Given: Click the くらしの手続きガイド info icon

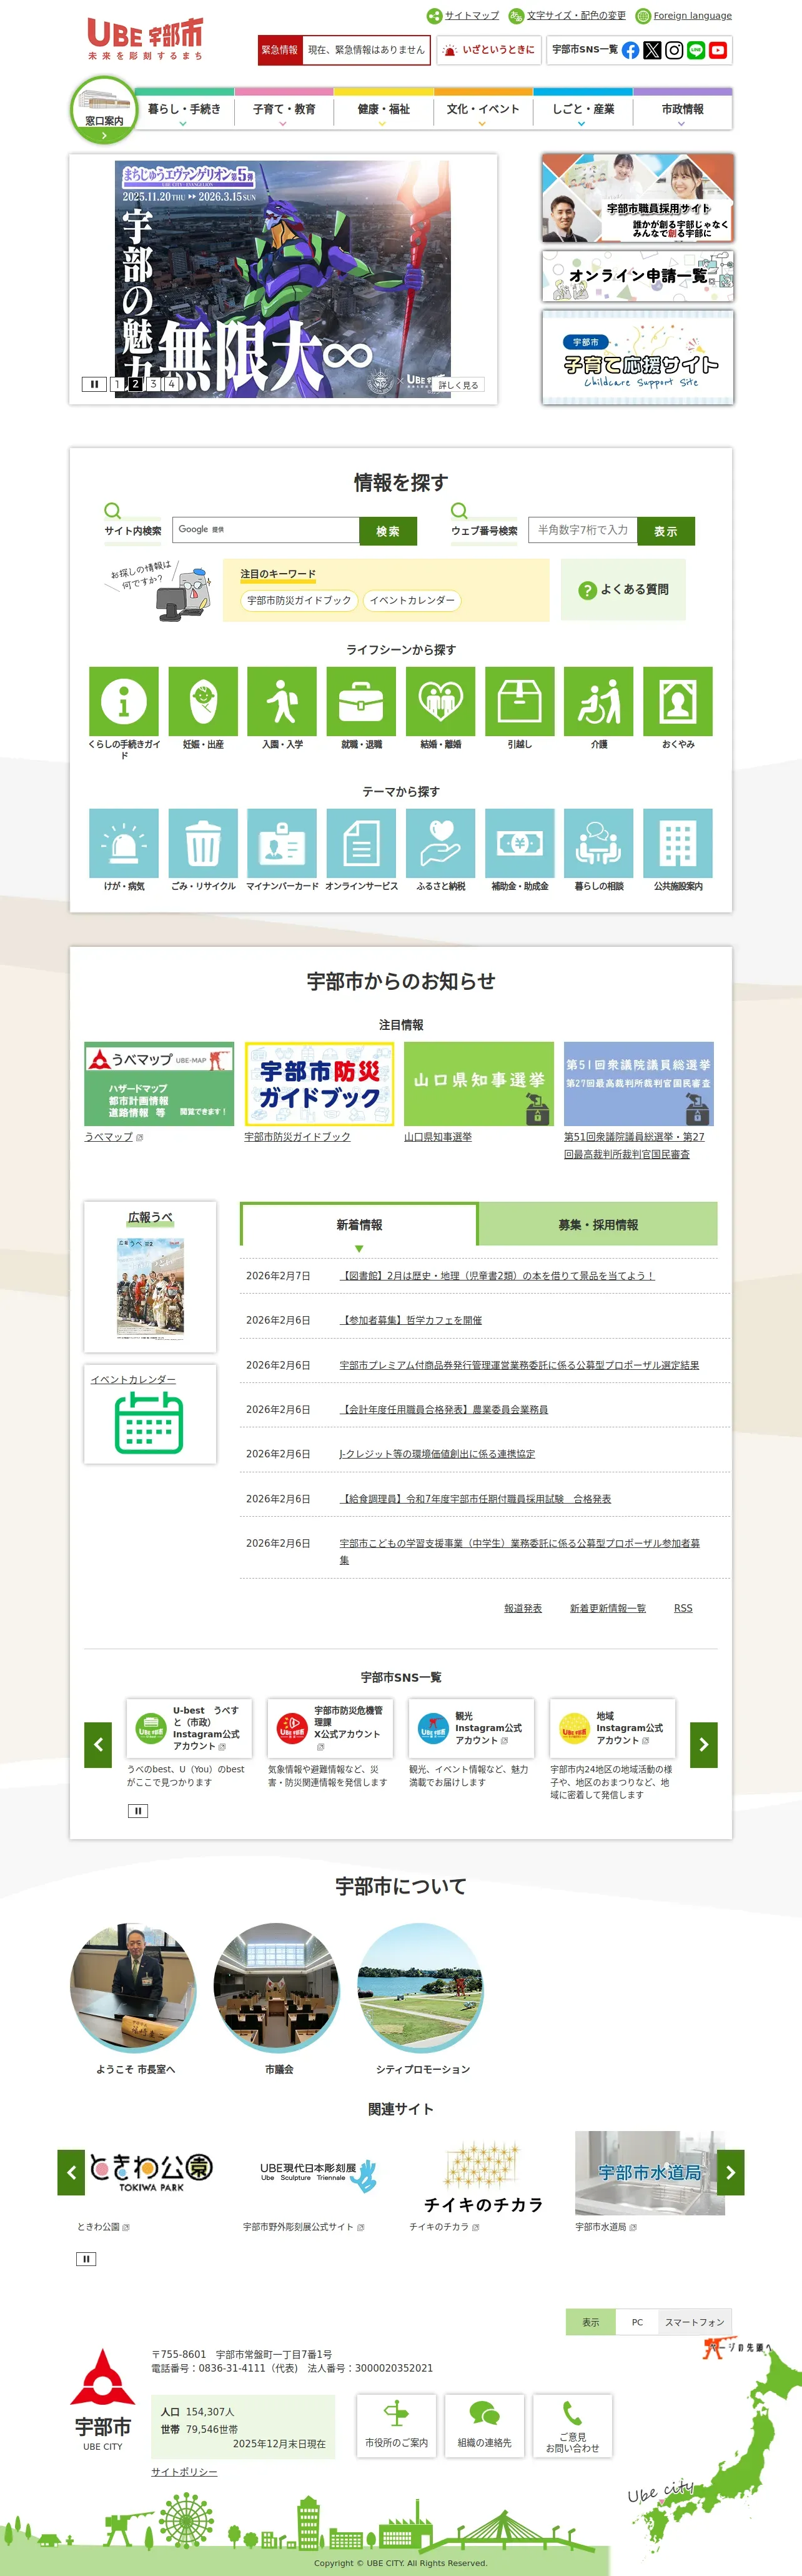Looking at the screenshot, I should (124, 701).
